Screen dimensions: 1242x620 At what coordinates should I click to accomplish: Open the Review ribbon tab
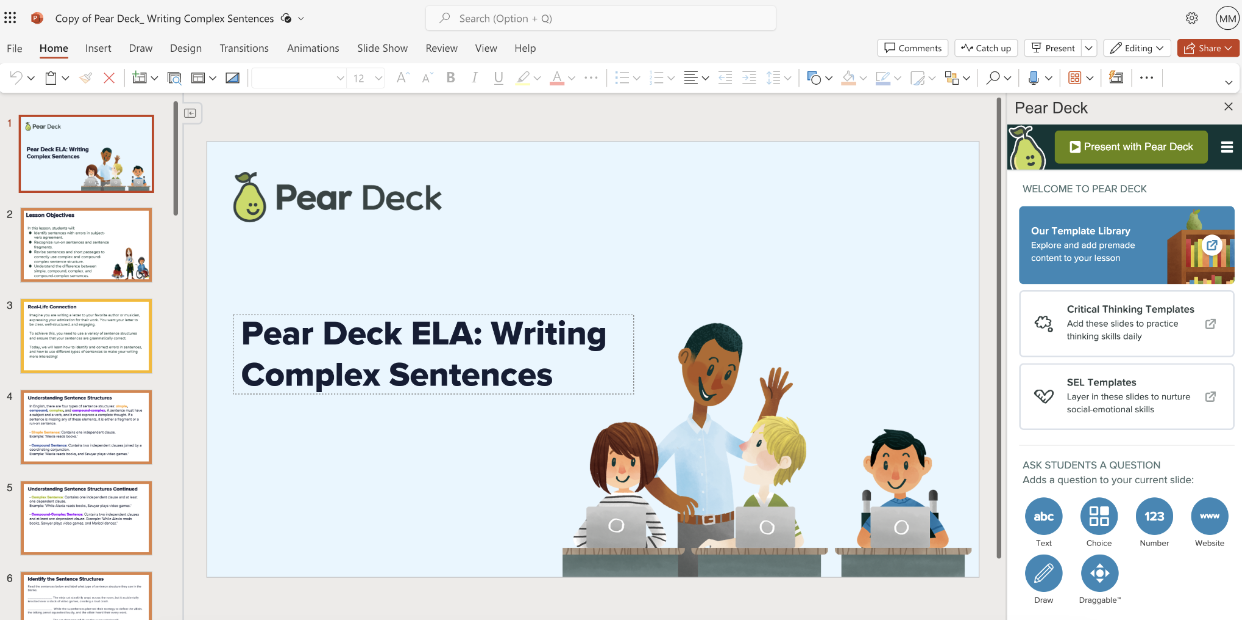pos(441,48)
